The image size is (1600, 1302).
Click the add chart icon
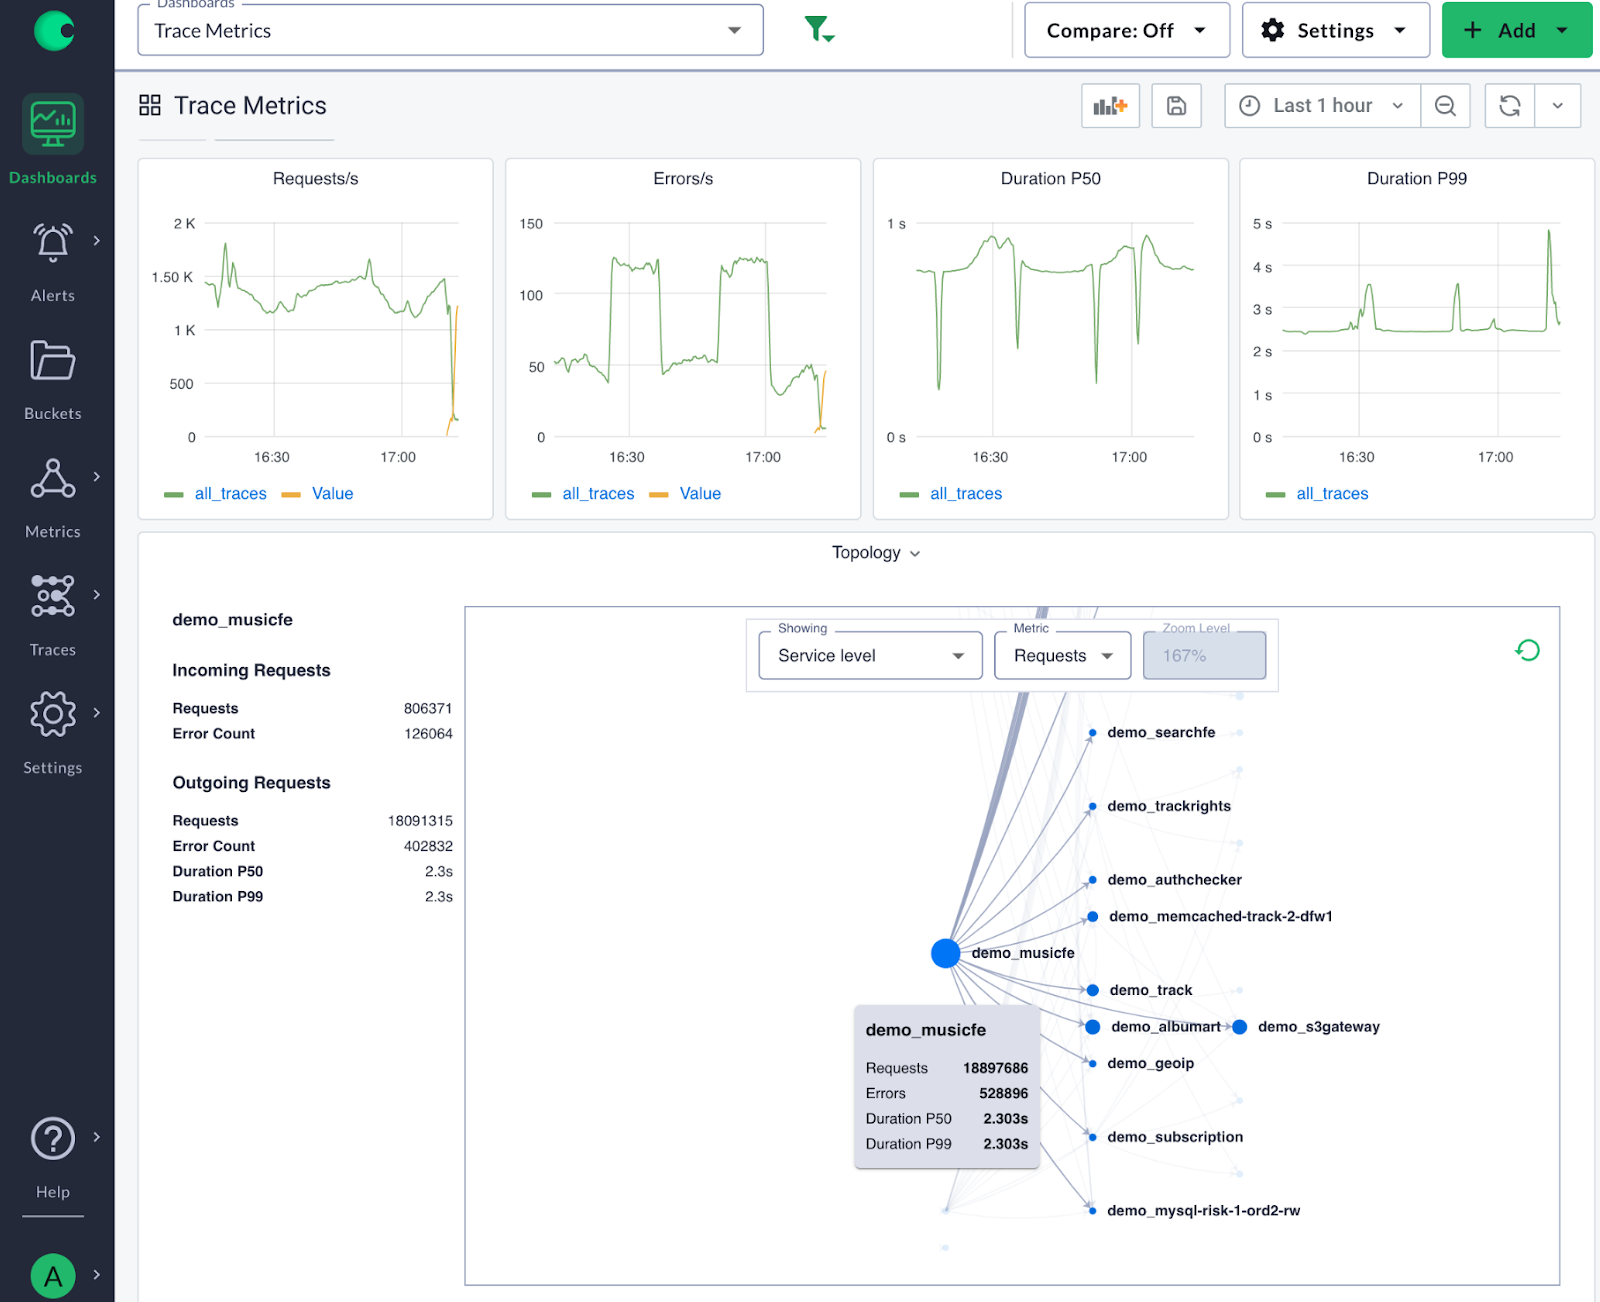click(x=1110, y=106)
